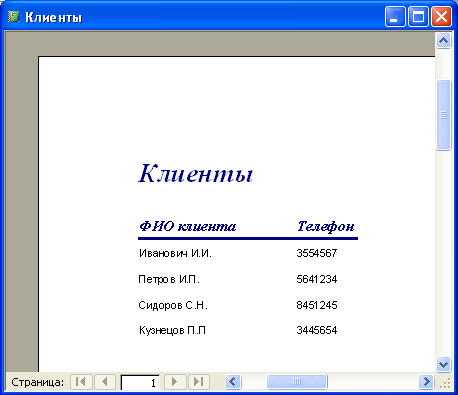Go to previous report page
The height and width of the screenshot is (395, 458).
pos(105,382)
